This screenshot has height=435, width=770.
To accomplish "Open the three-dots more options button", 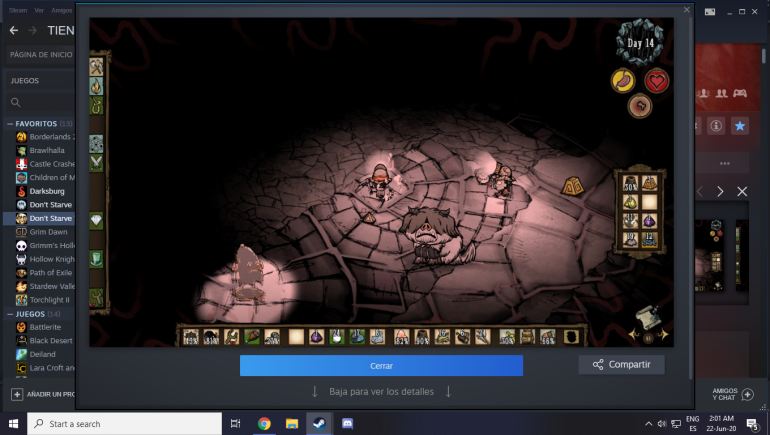I will coord(725,163).
